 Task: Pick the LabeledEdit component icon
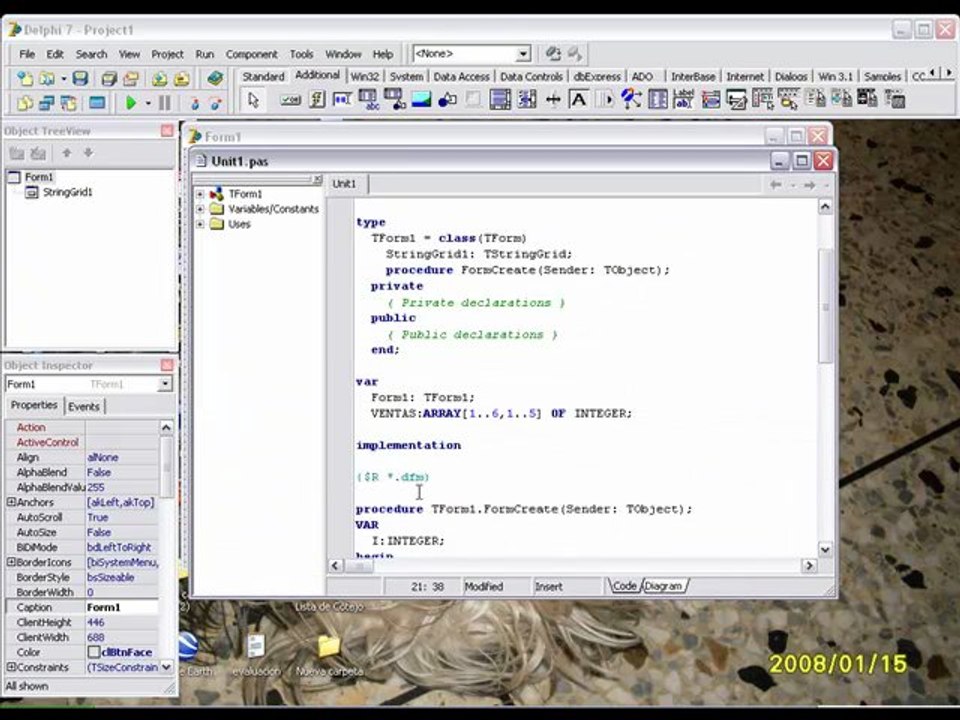(x=683, y=99)
